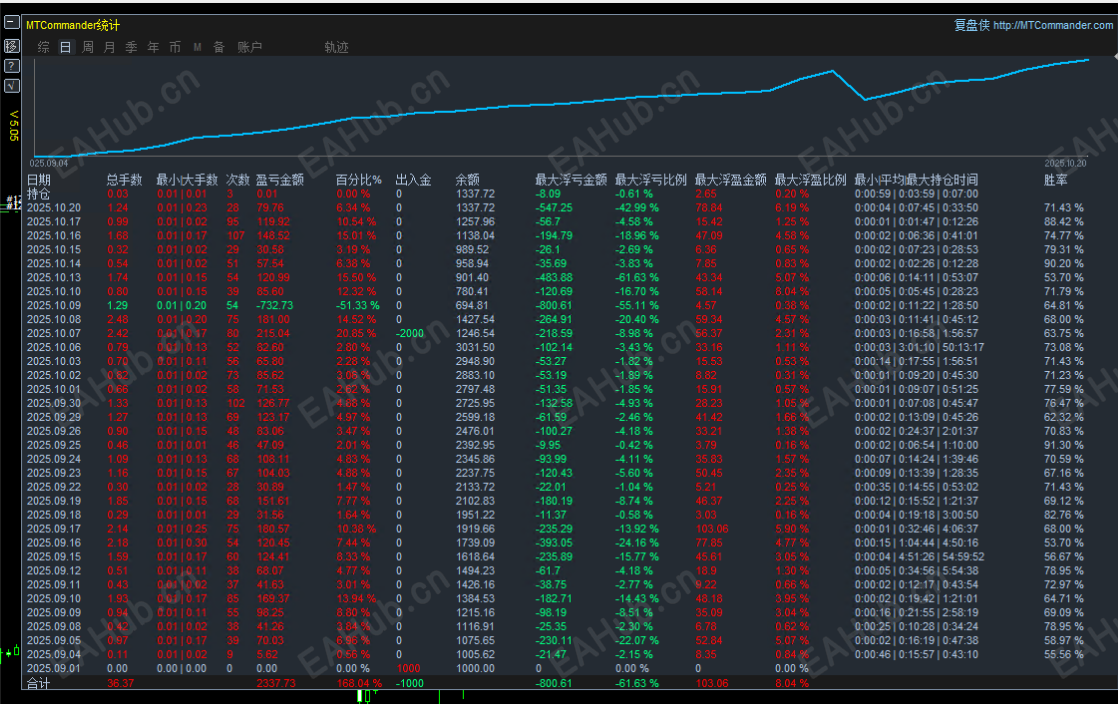Click the 36.37 total lots value
Screen dimensions: 1118x704
[x=120, y=683]
